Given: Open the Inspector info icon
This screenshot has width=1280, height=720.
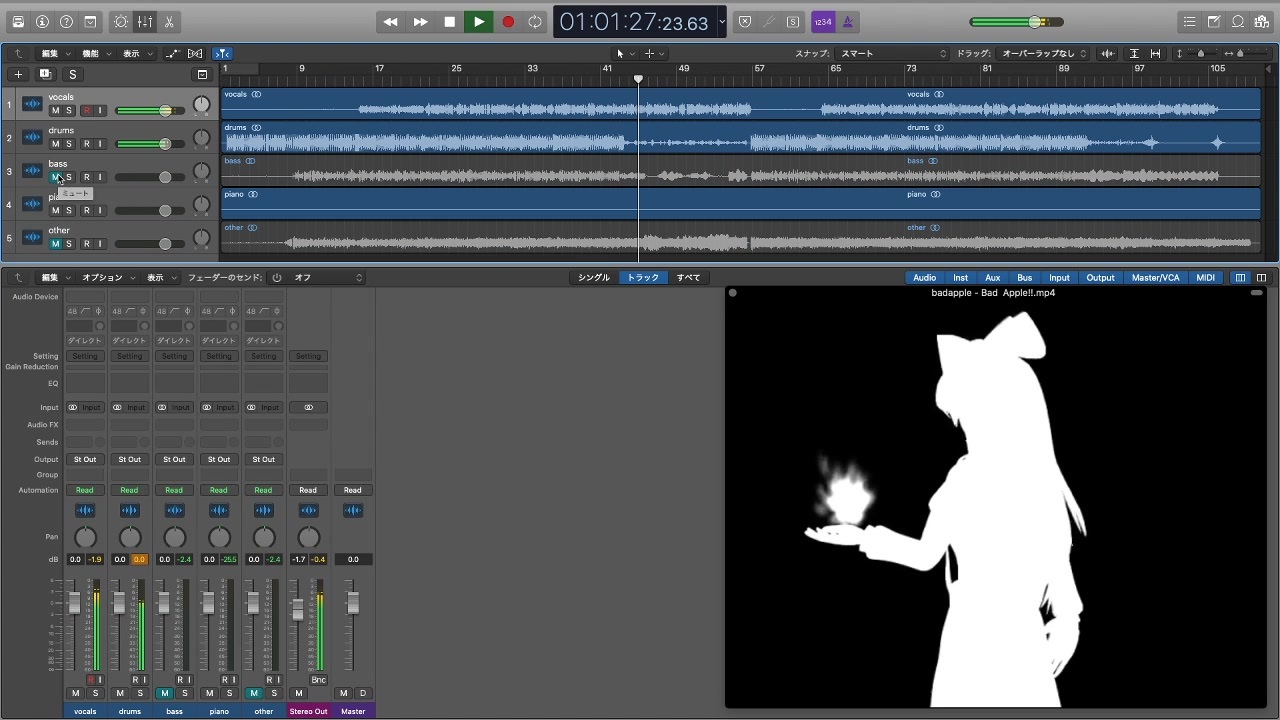Looking at the screenshot, I should 42,22.
